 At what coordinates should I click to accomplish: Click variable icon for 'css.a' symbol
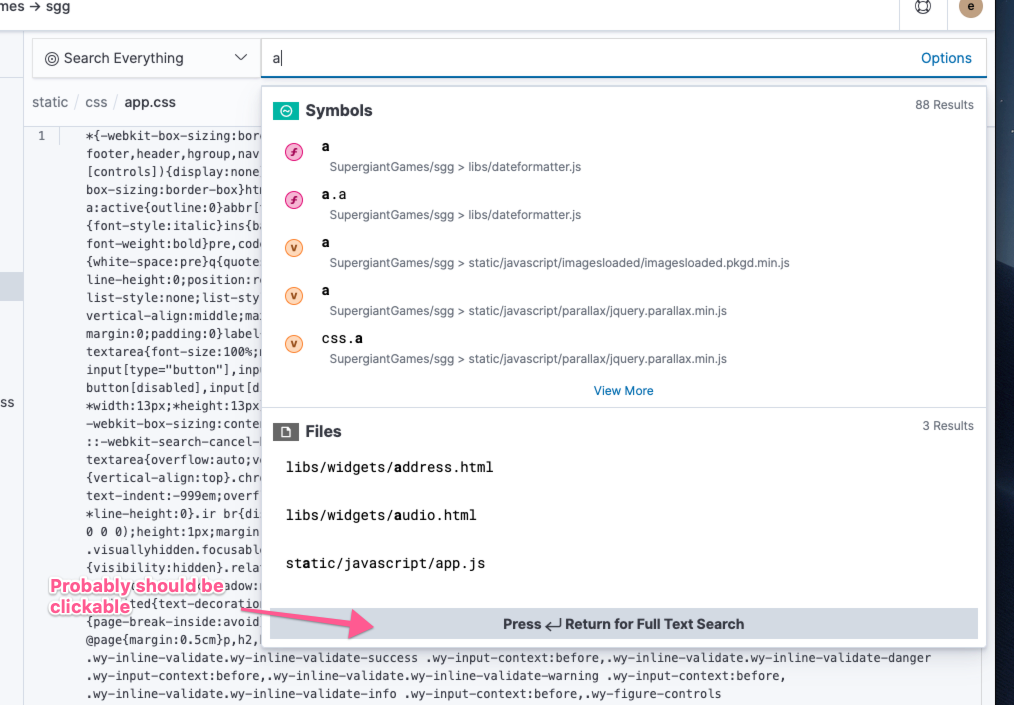coord(294,343)
